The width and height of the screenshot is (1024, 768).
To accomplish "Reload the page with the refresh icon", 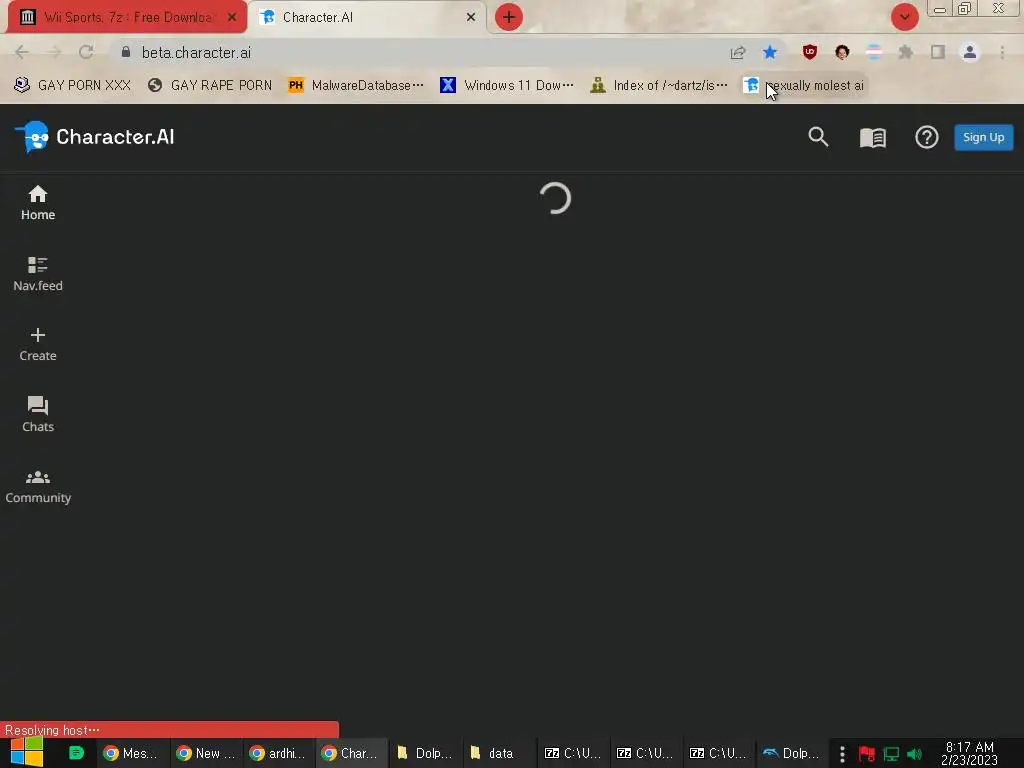I will coord(86,52).
